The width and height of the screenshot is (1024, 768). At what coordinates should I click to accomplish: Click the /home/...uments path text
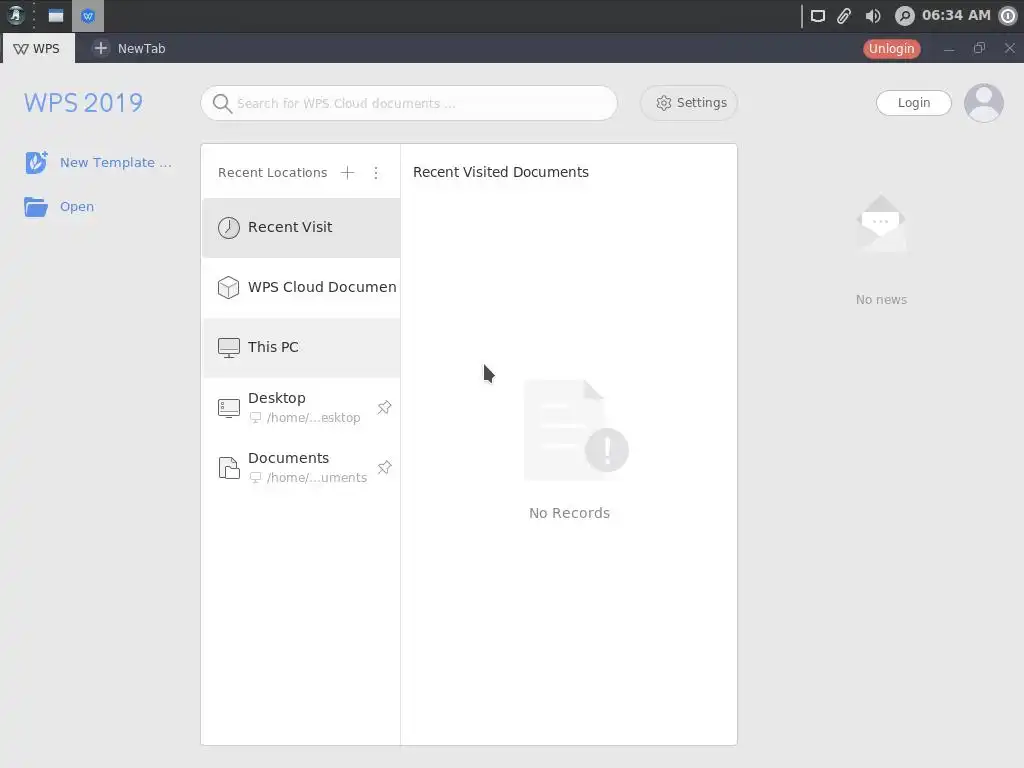point(317,478)
